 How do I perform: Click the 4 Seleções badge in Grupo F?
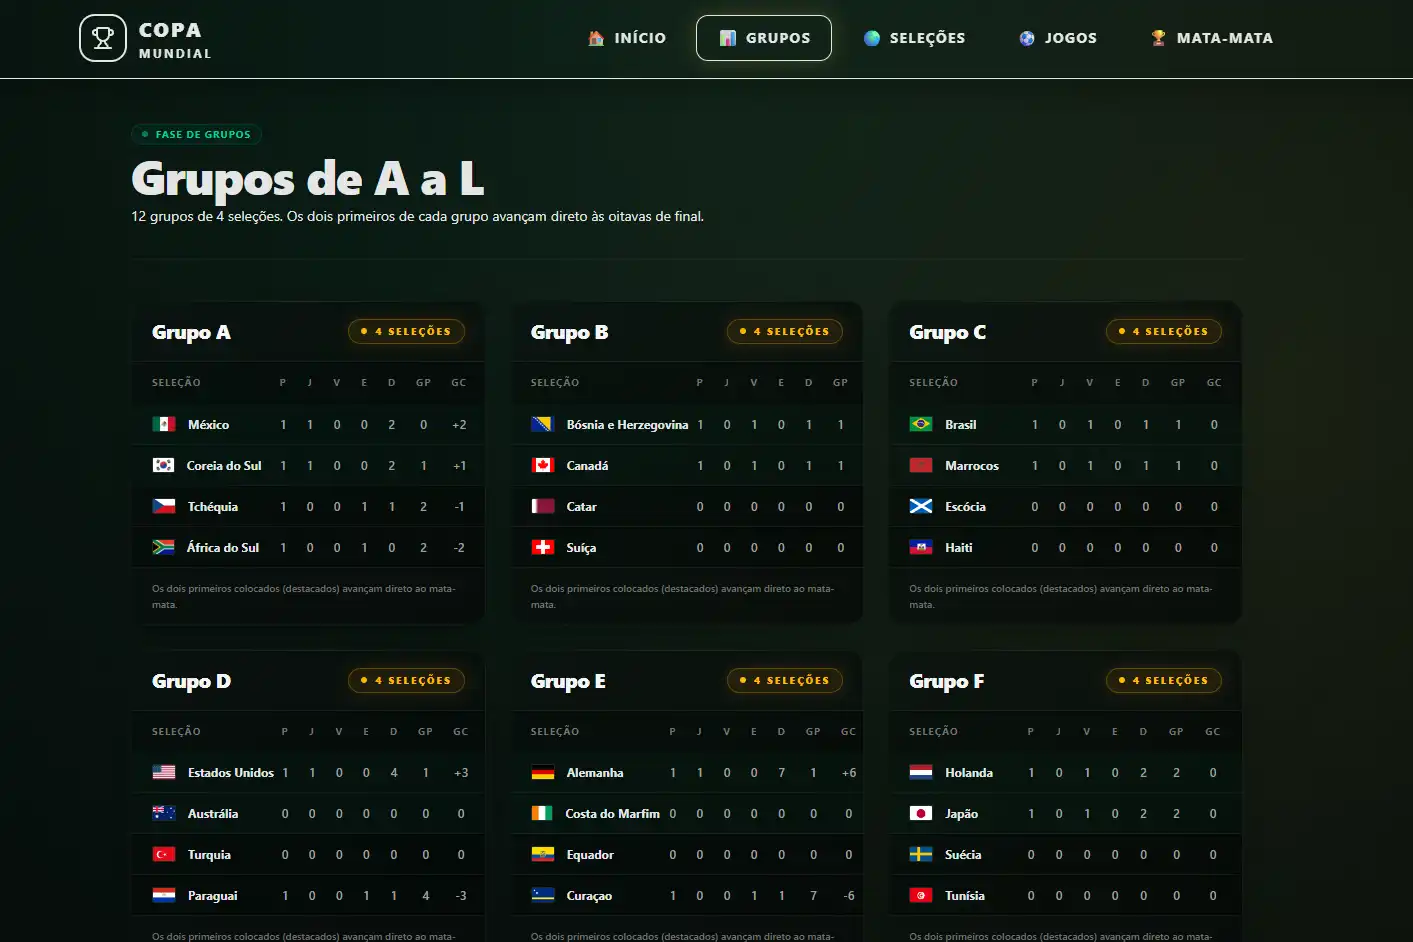click(1164, 680)
